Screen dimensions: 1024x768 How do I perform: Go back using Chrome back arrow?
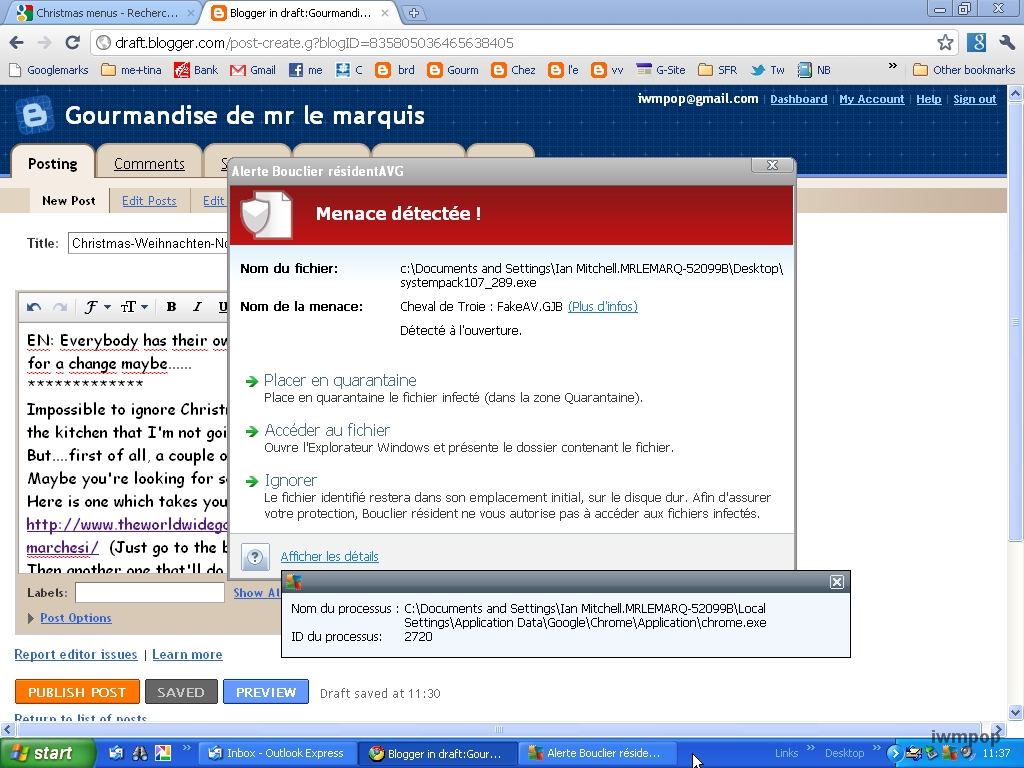coord(17,43)
